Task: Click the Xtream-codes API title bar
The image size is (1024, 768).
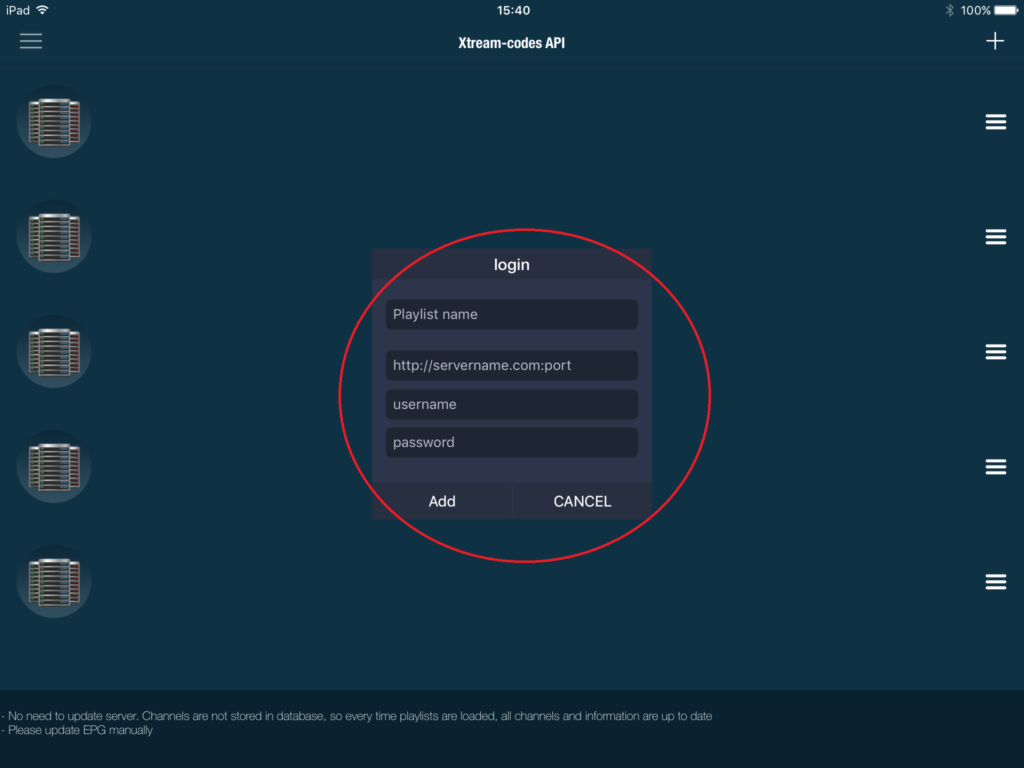Action: point(511,42)
